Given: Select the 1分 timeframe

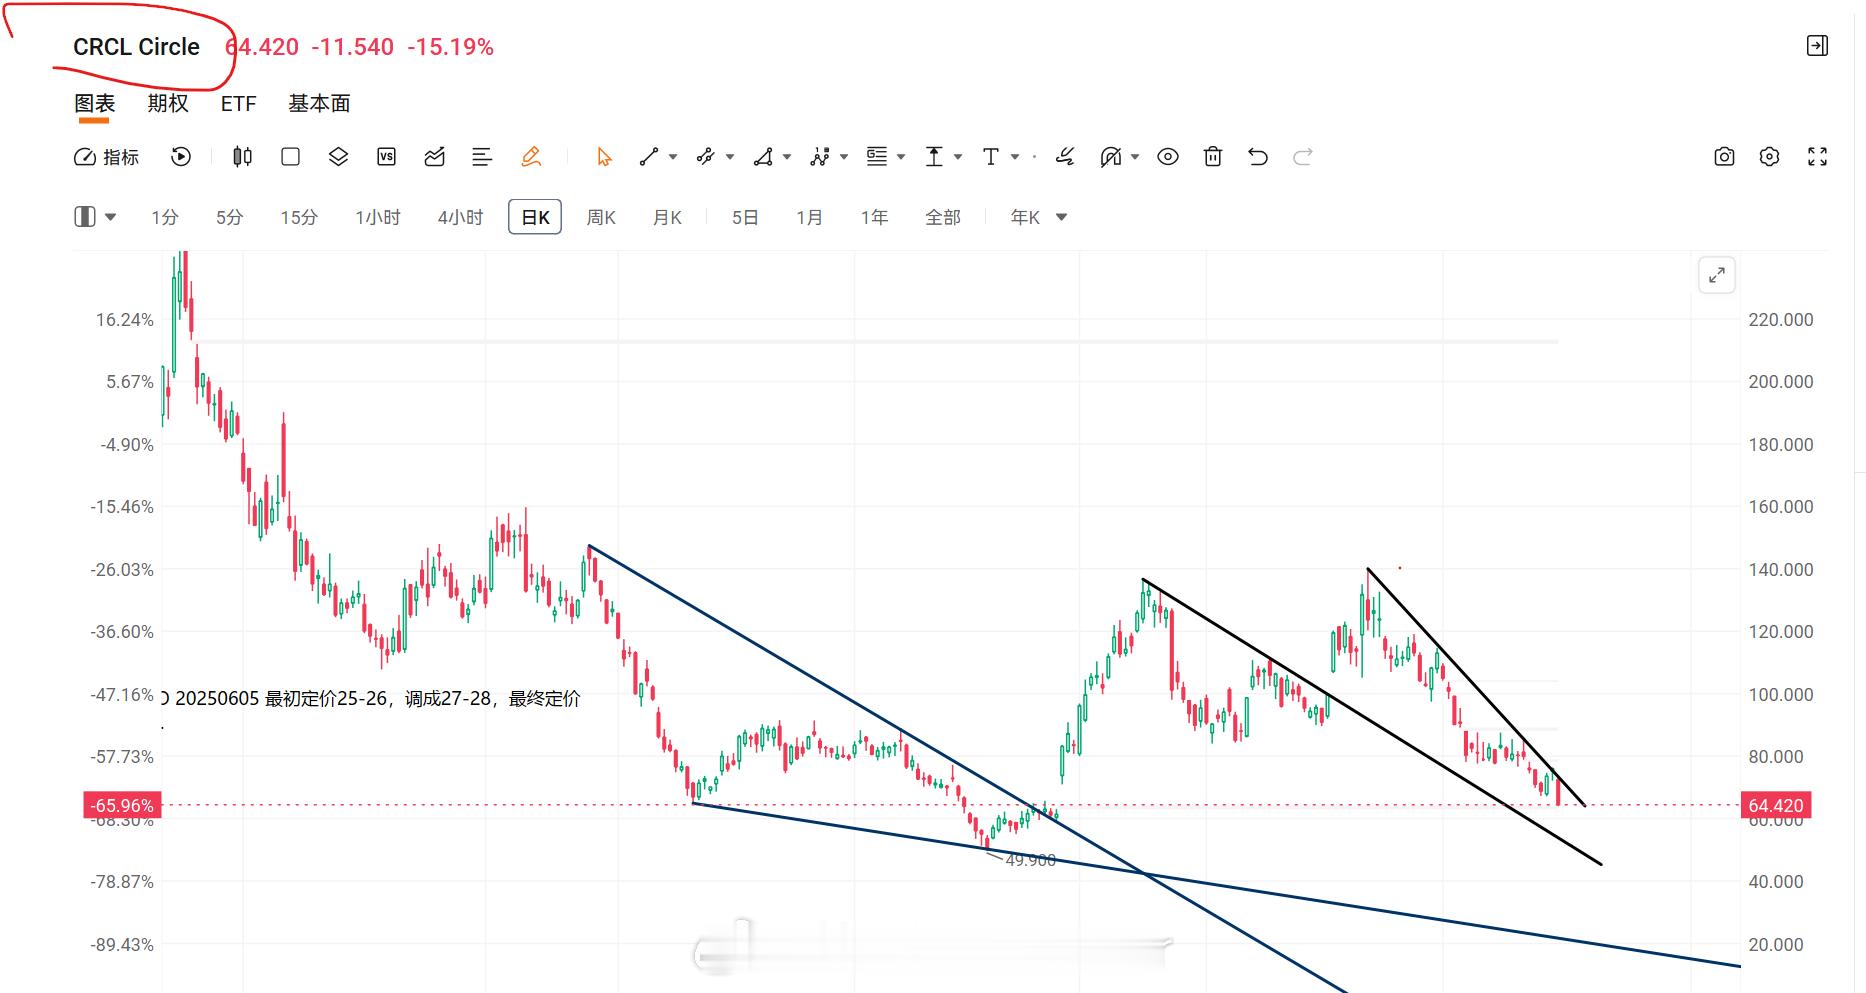Looking at the screenshot, I should tap(165, 217).
